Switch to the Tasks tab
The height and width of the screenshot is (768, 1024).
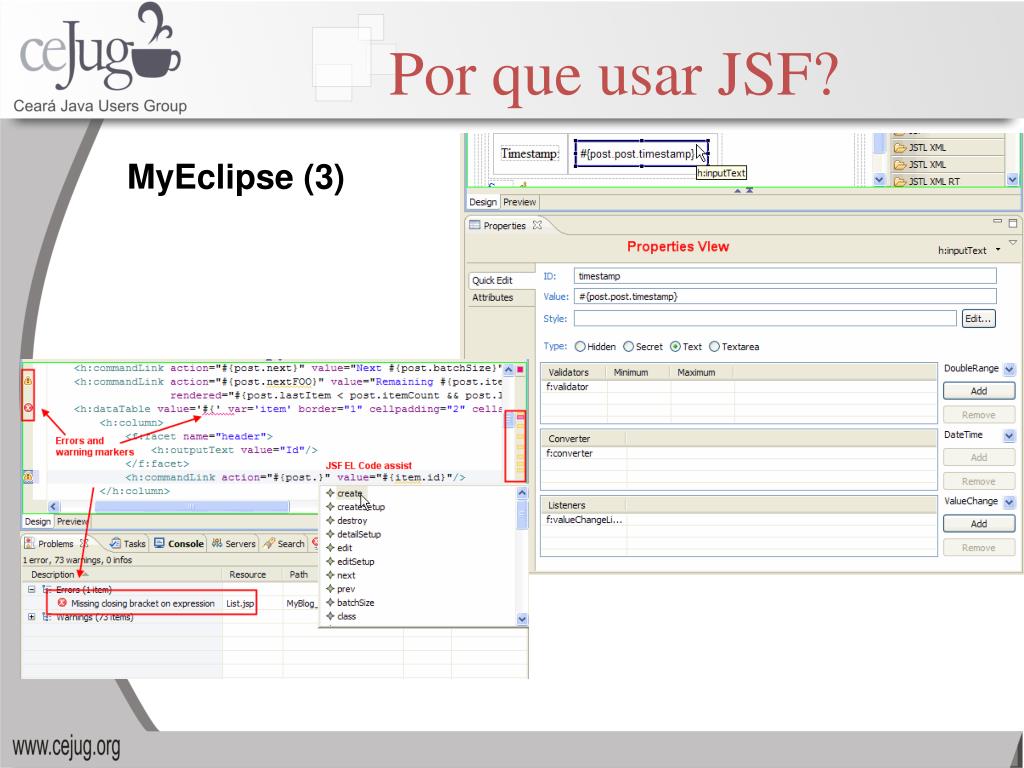point(128,543)
